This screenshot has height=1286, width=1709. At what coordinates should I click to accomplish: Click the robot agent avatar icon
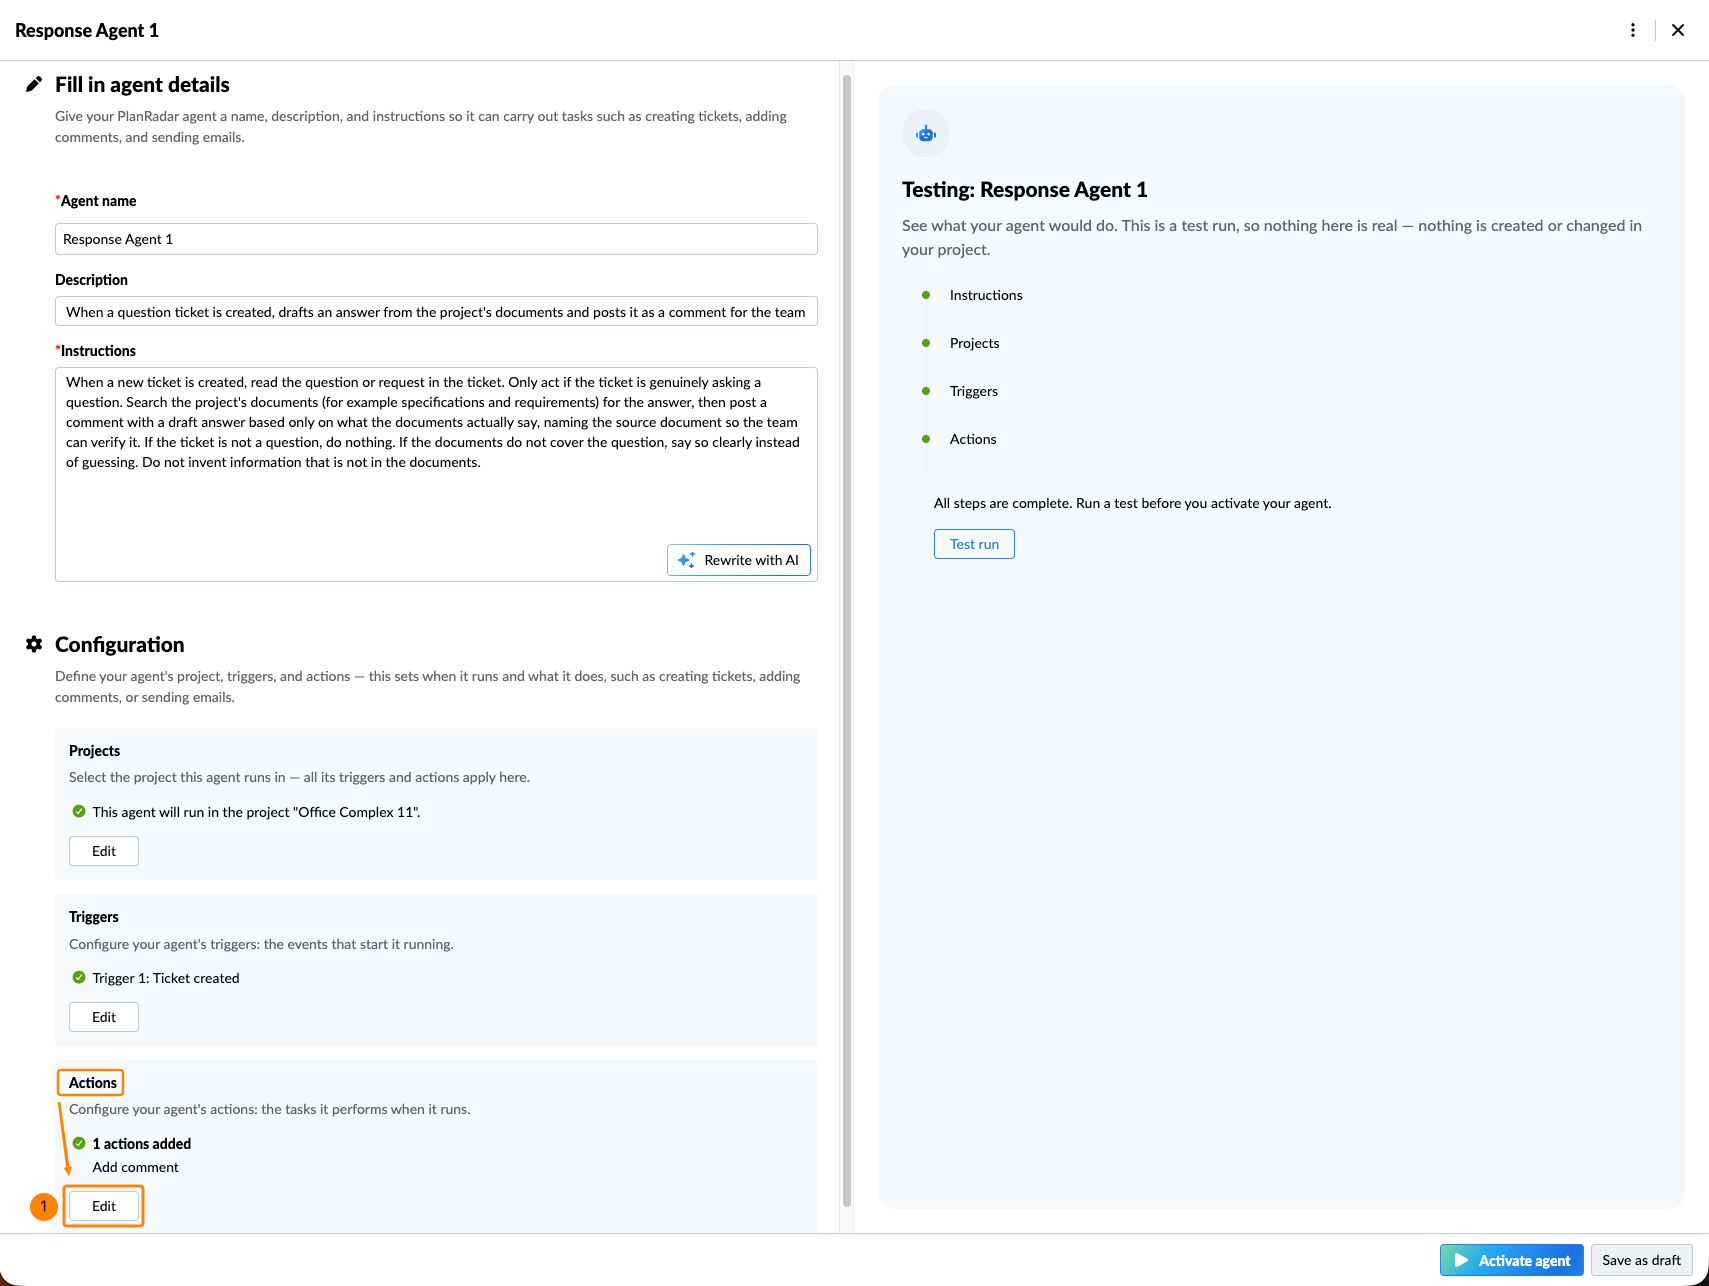[x=926, y=133]
